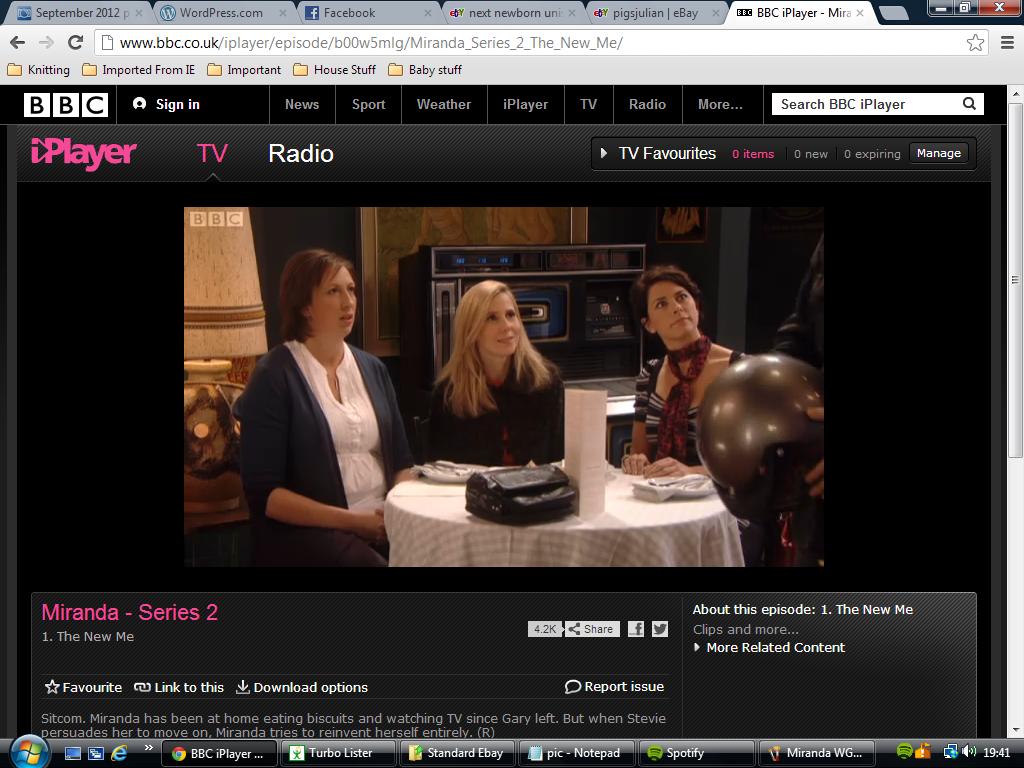The height and width of the screenshot is (768, 1024).
Task: Click the Search BBC iPlayer field
Action: coord(865,104)
